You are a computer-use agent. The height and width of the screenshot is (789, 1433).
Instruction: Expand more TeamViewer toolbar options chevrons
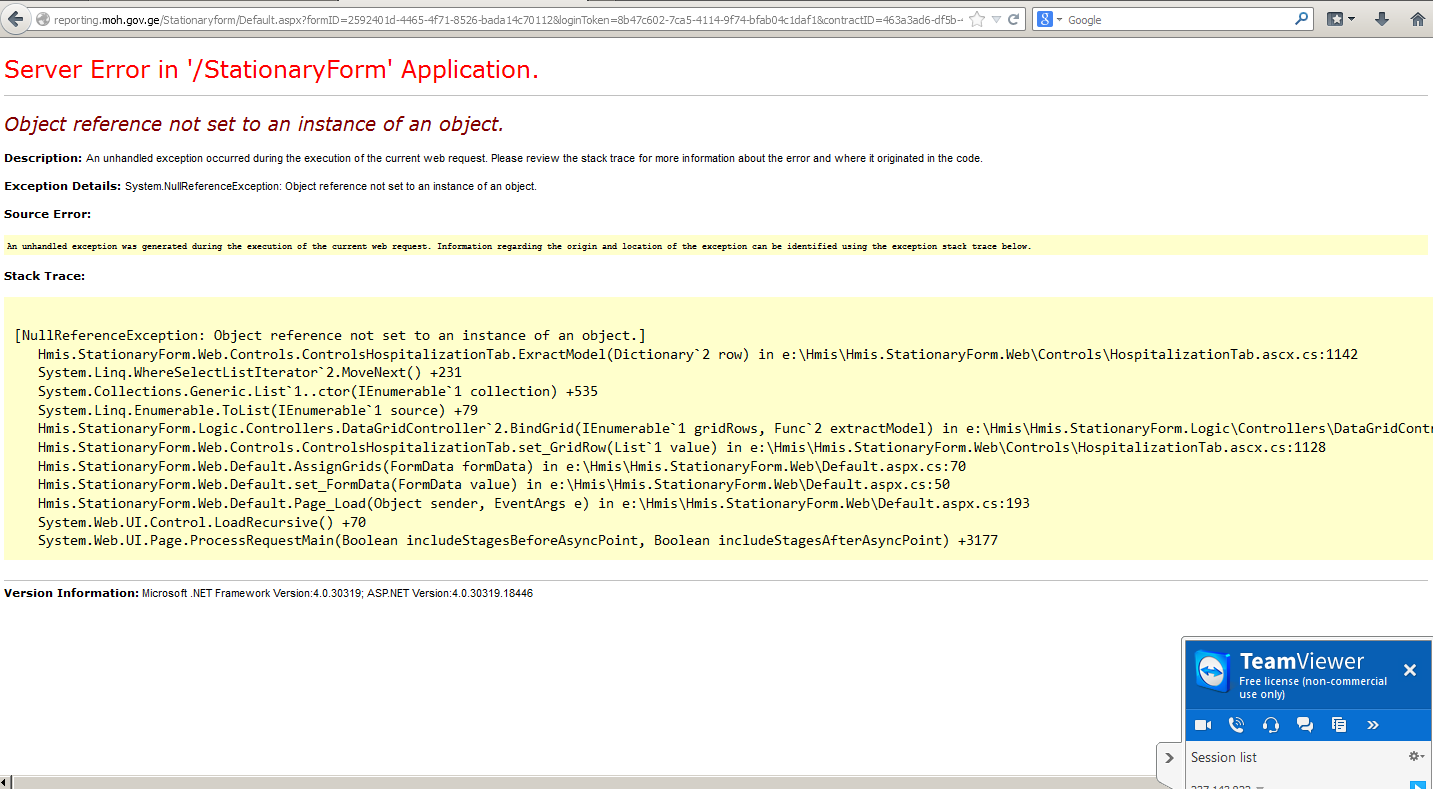[x=1373, y=725]
